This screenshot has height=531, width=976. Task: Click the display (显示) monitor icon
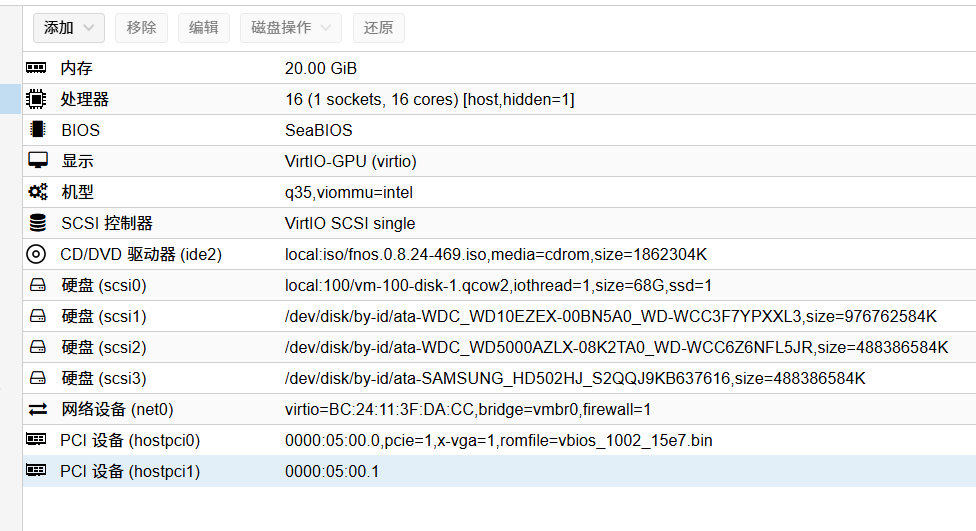[37, 161]
